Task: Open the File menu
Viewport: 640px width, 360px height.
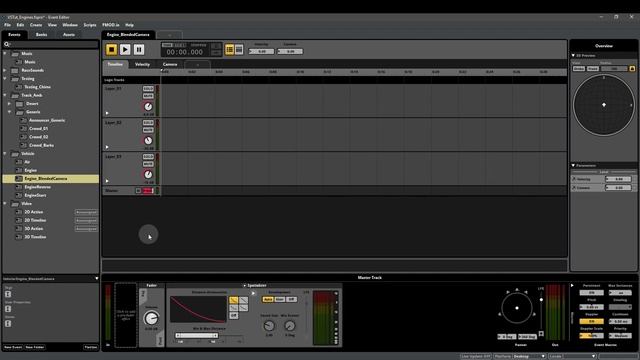Action: 7,25
